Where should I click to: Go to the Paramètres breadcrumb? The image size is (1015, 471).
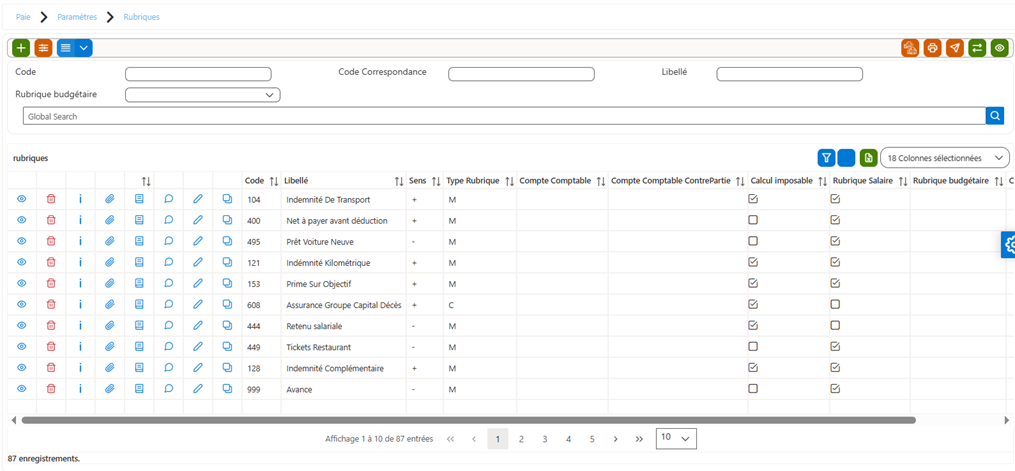click(77, 17)
